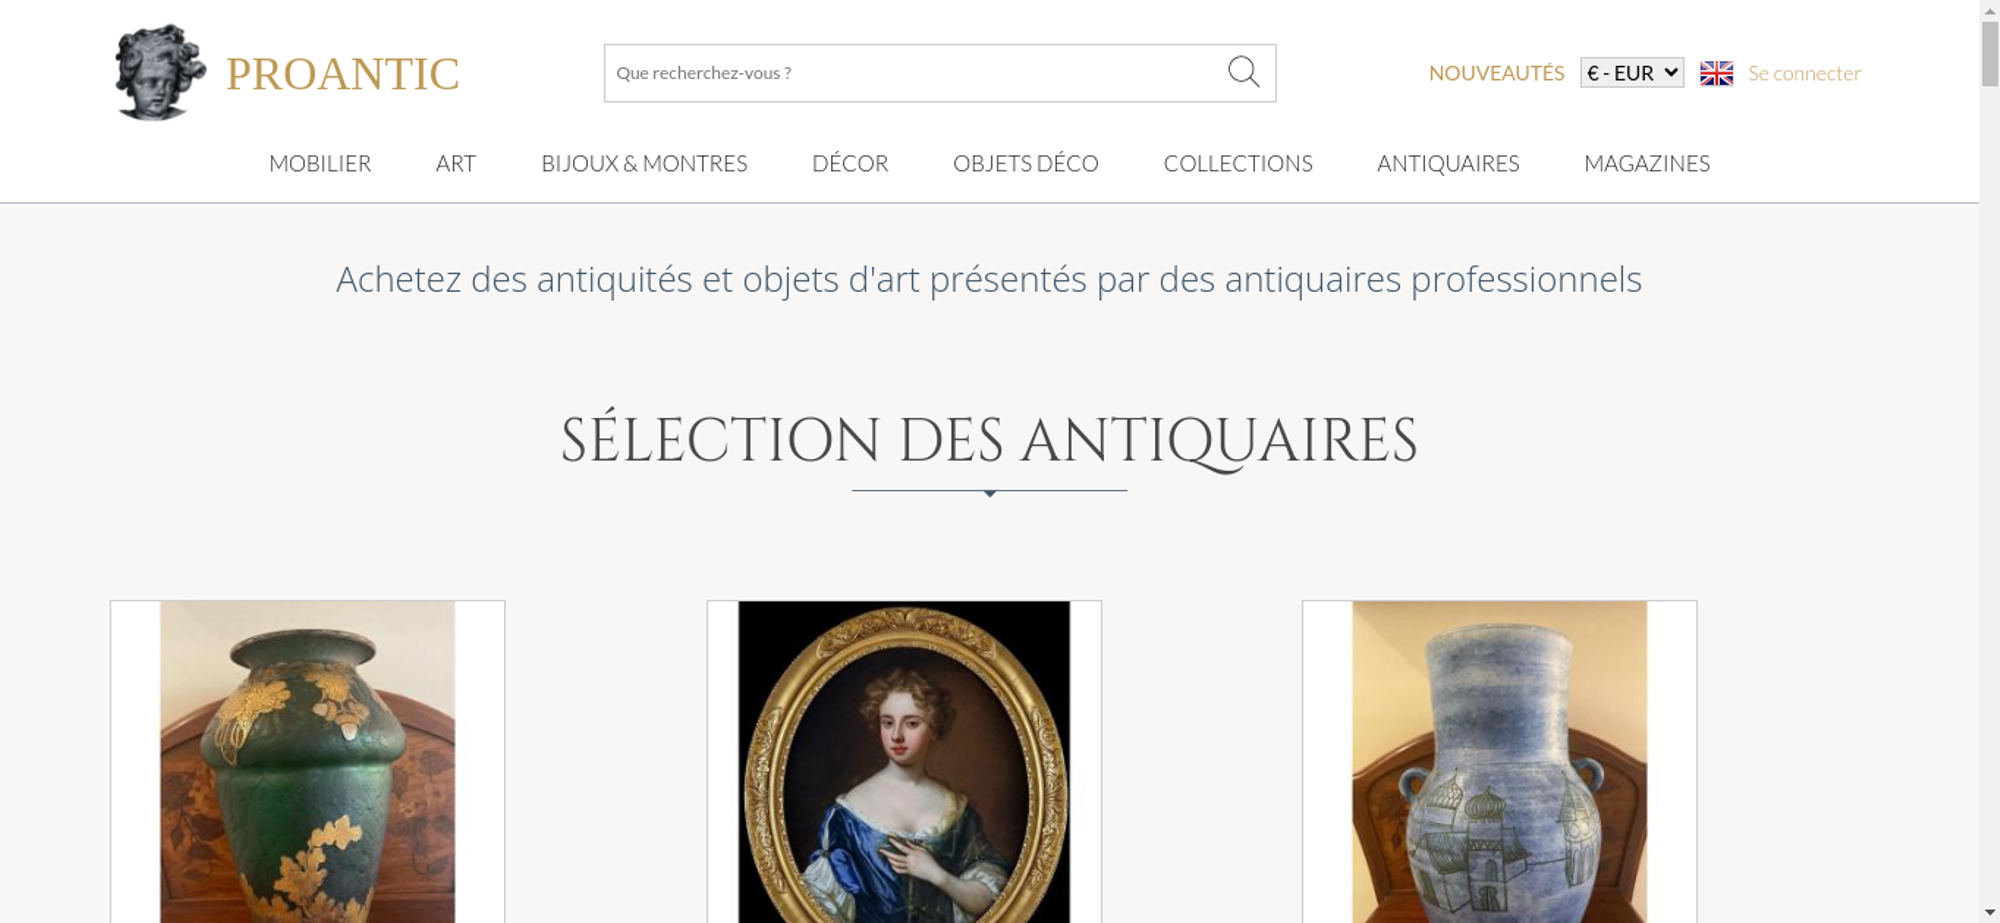Click the PROANTIC brand name text
This screenshot has width=2000, height=923.
pyautogui.click(x=342, y=74)
